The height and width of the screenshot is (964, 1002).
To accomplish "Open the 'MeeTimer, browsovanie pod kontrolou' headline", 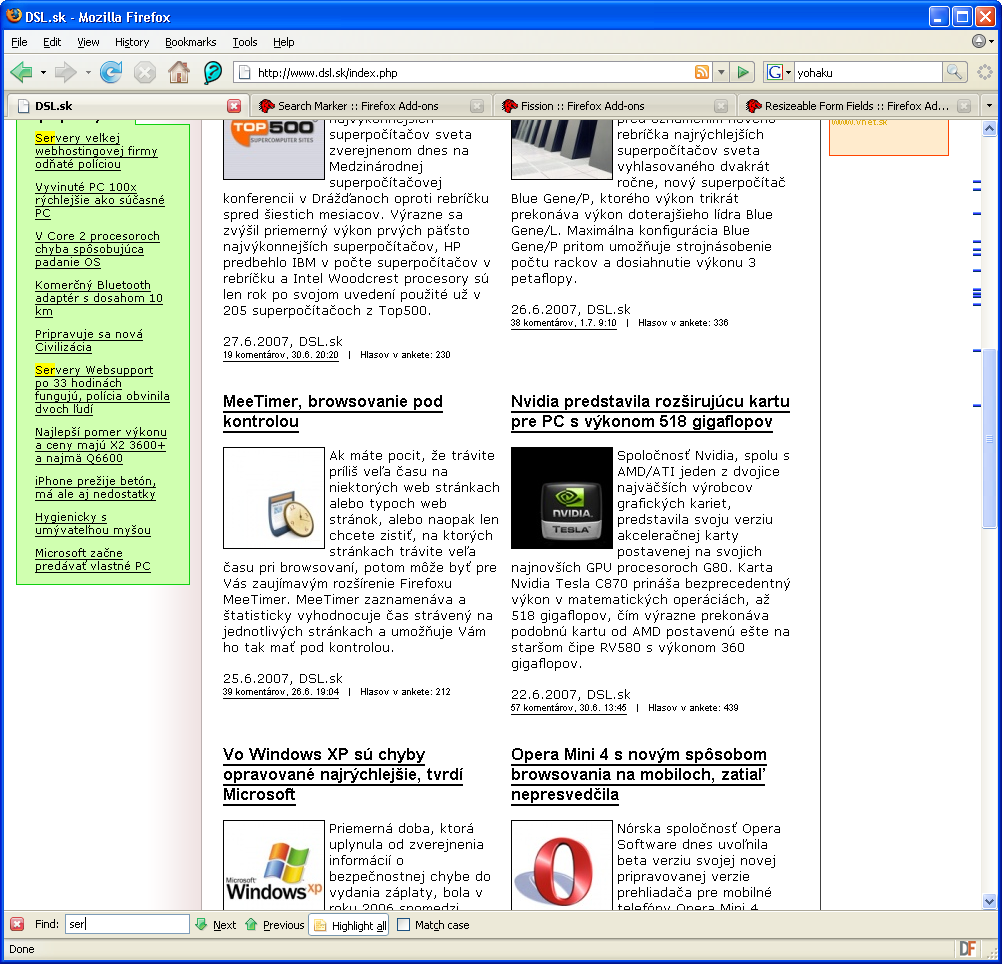I will (x=333, y=411).
